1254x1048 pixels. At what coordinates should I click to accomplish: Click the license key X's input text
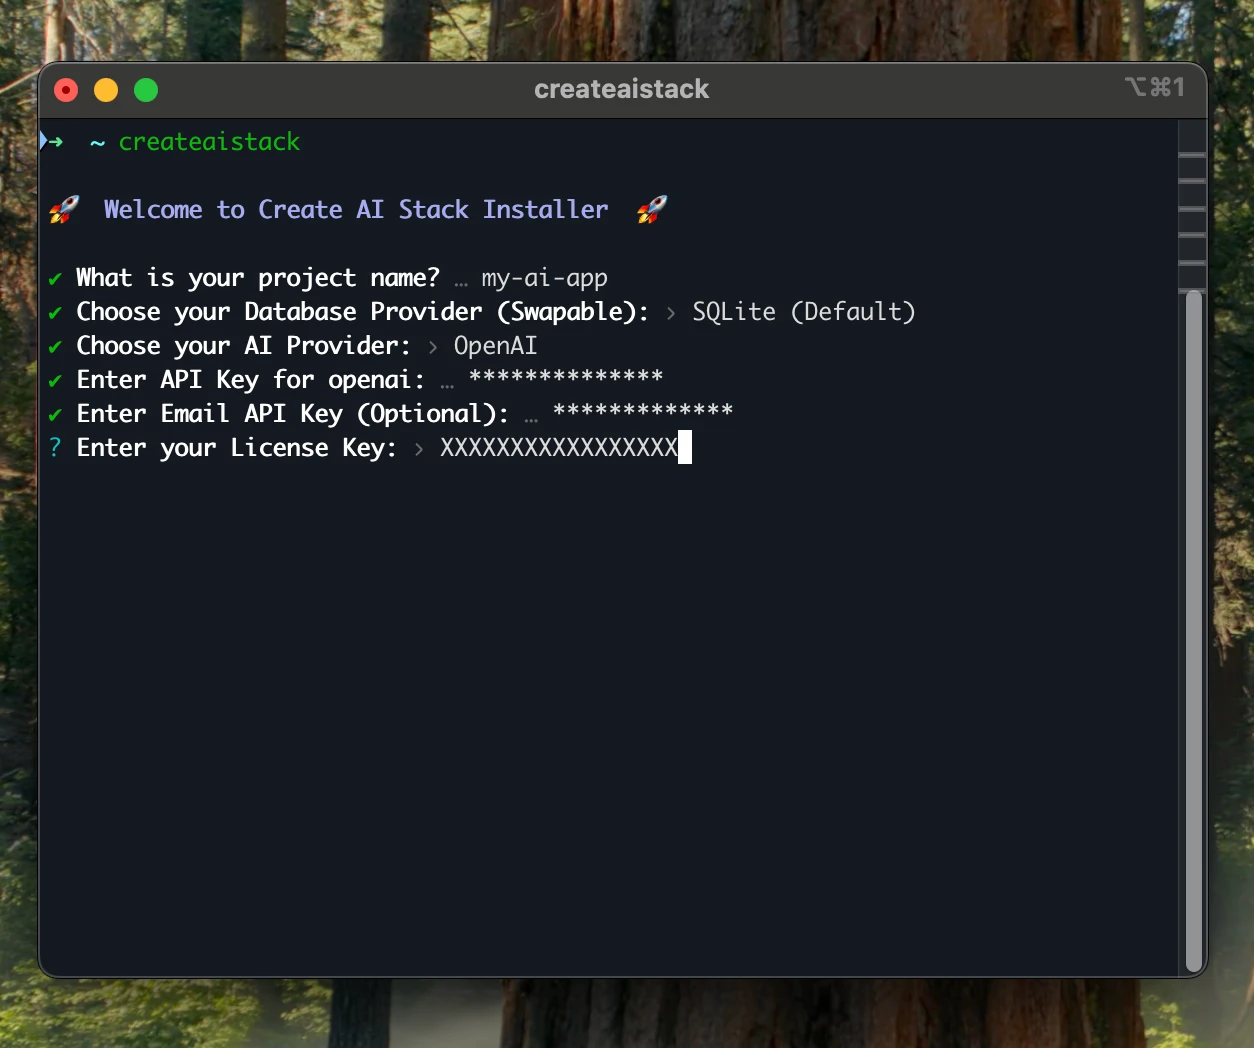click(x=558, y=448)
